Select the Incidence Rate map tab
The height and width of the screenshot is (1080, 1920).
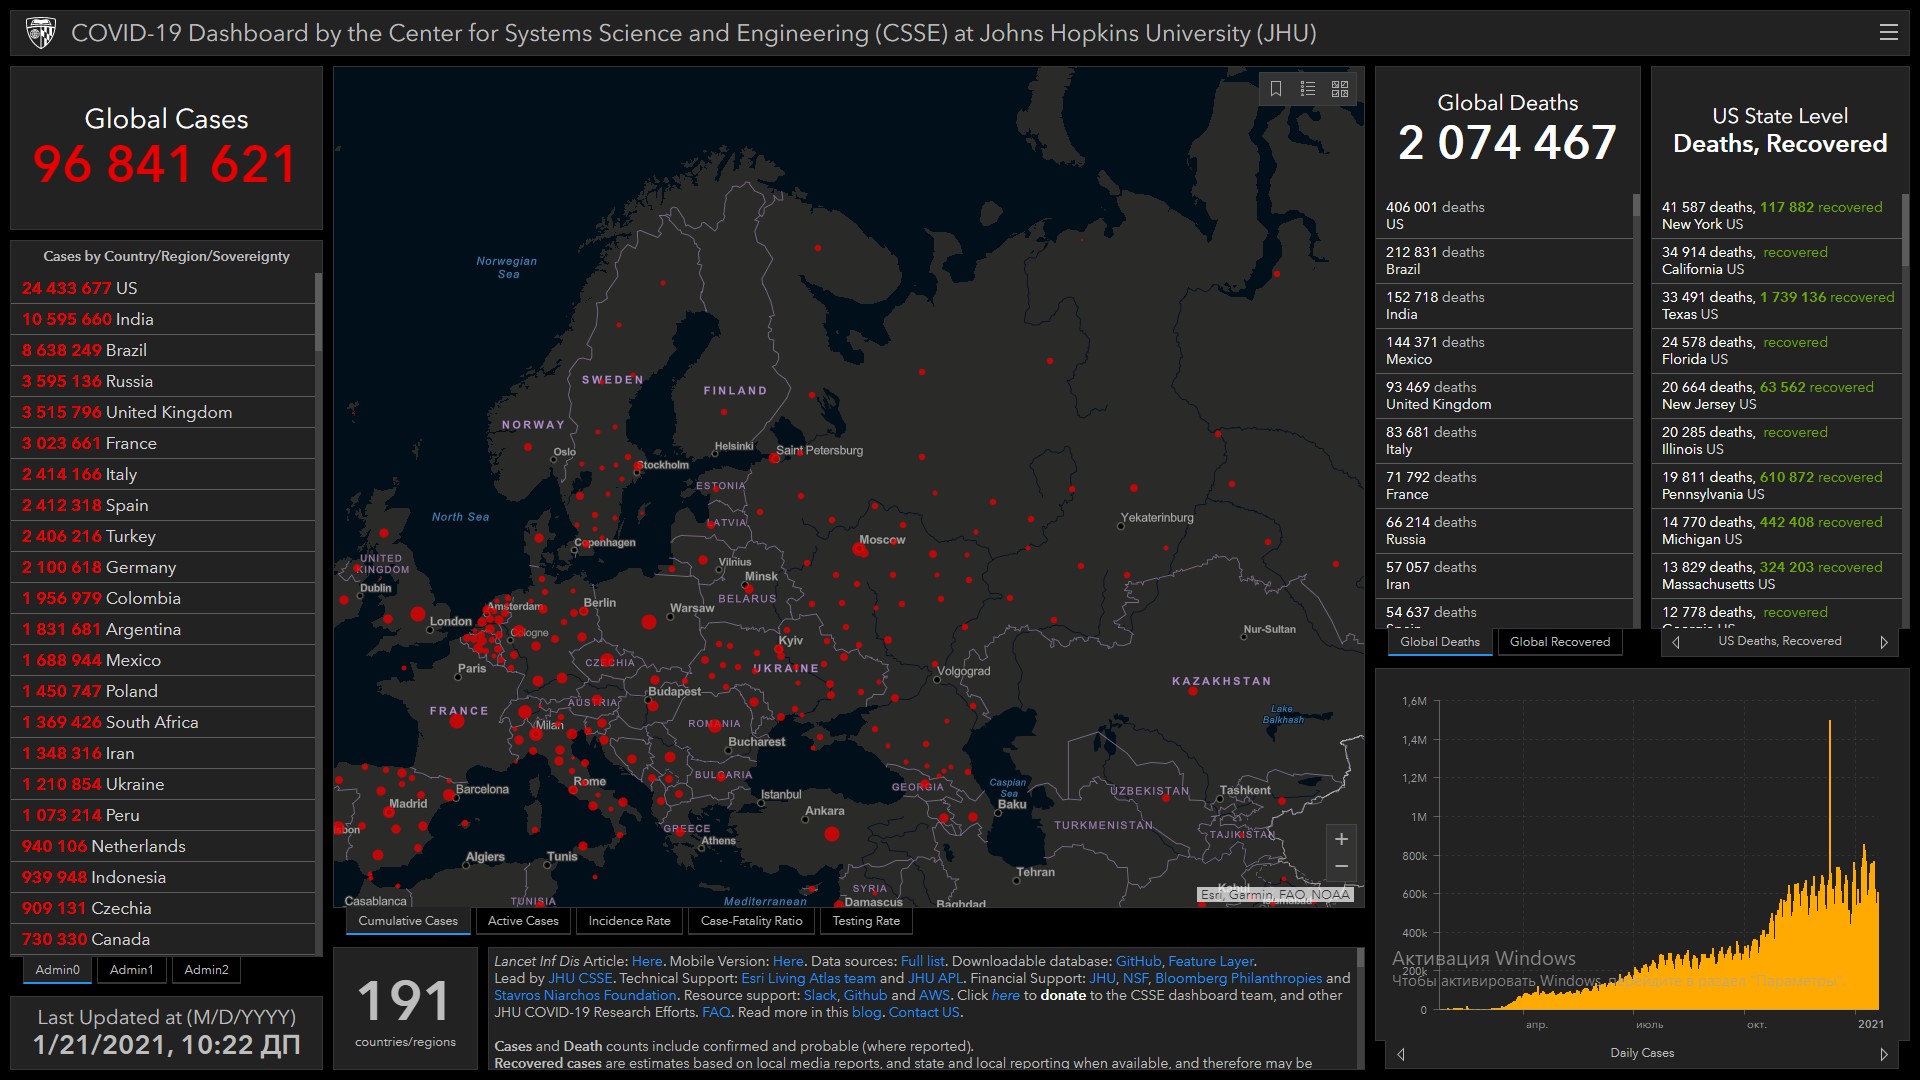point(629,921)
